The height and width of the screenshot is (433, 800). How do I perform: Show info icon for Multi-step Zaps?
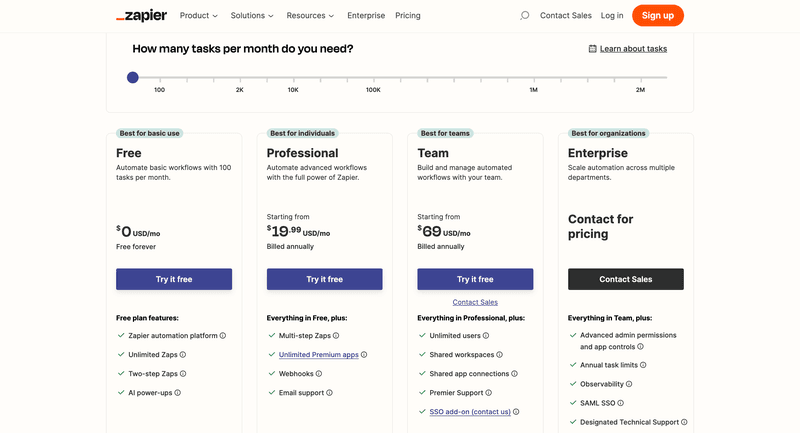(336, 336)
